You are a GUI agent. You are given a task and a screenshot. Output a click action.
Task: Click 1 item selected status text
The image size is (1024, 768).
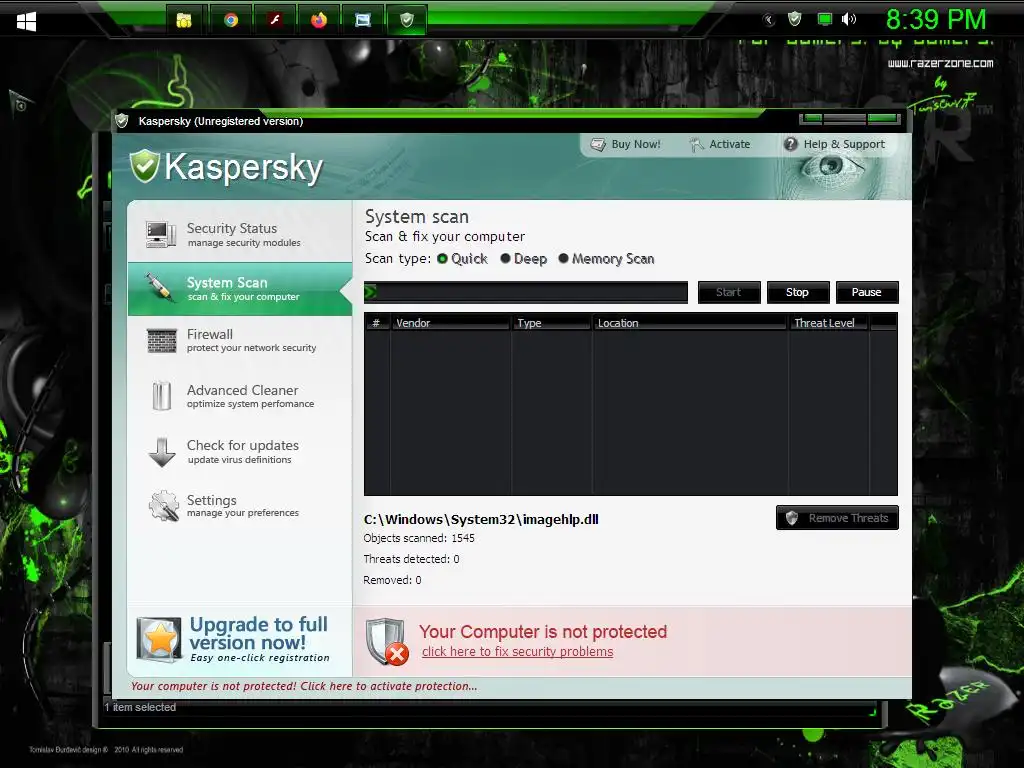point(140,707)
